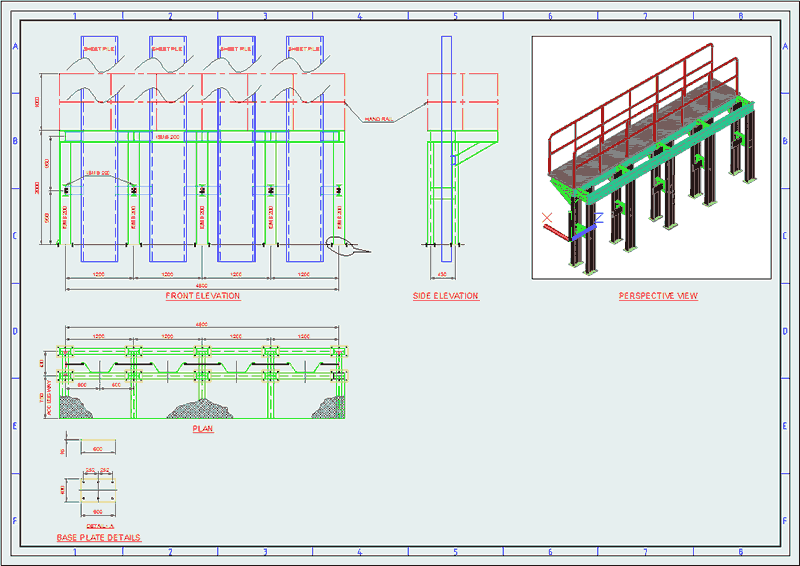The height and width of the screenshot is (566, 800).
Task: Select the HAND RAIL leader label
Action: [x=379, y=119]
